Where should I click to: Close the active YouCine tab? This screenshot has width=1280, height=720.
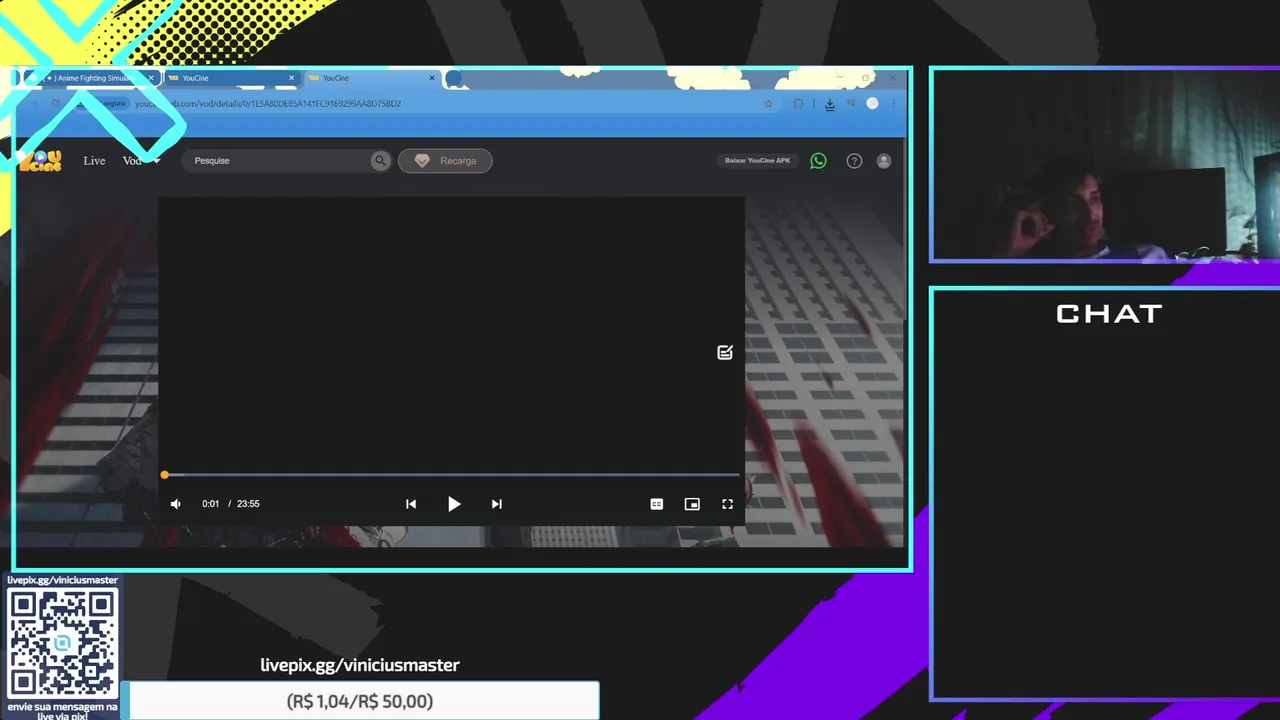pyautogui.click(x=432, y=78)
